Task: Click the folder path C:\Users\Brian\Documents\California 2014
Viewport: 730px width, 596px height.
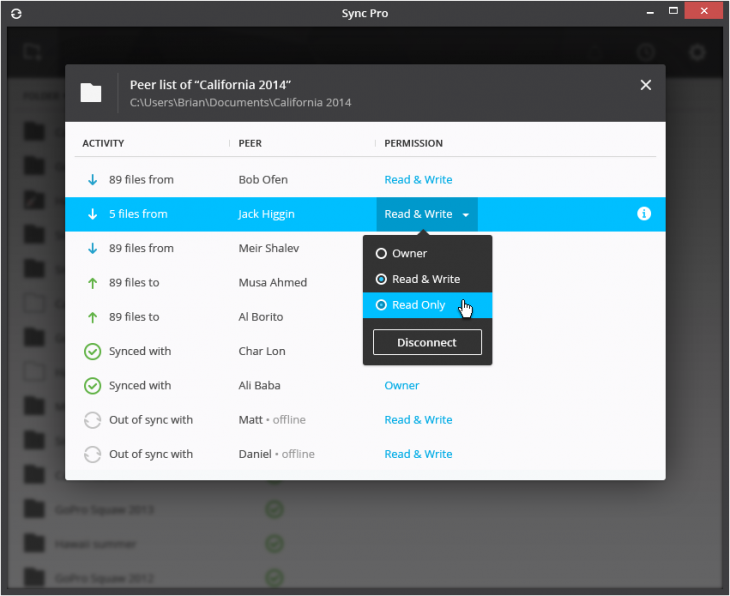Action: coord(240,103)
